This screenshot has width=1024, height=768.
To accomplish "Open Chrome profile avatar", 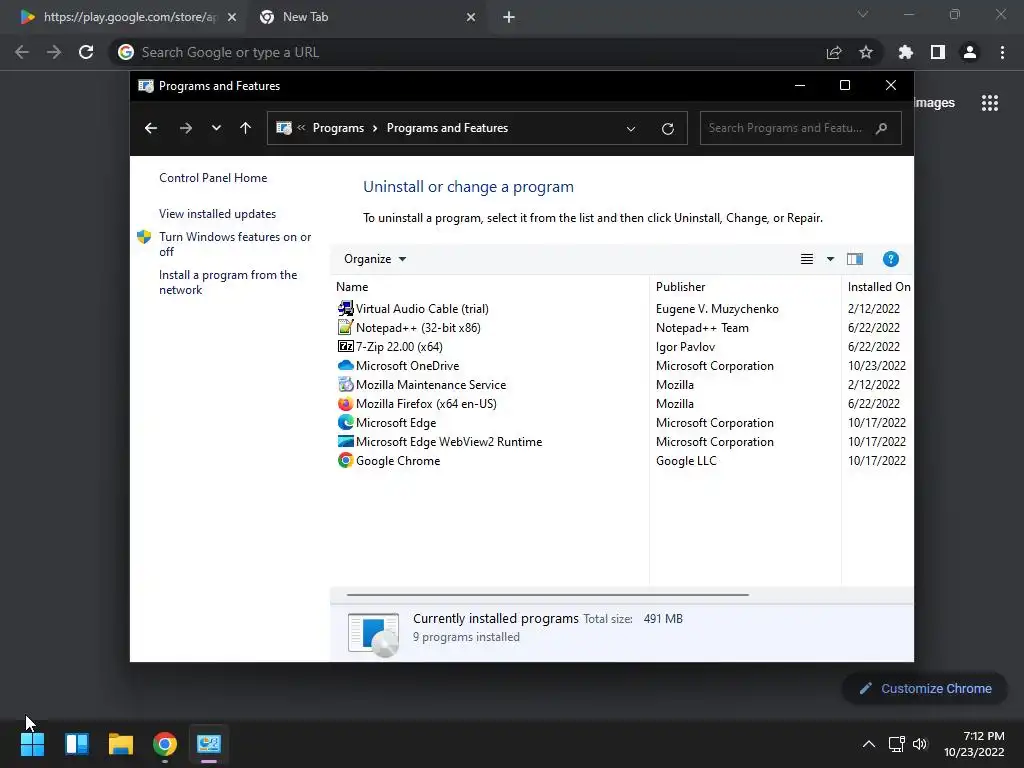I will 970,52.
